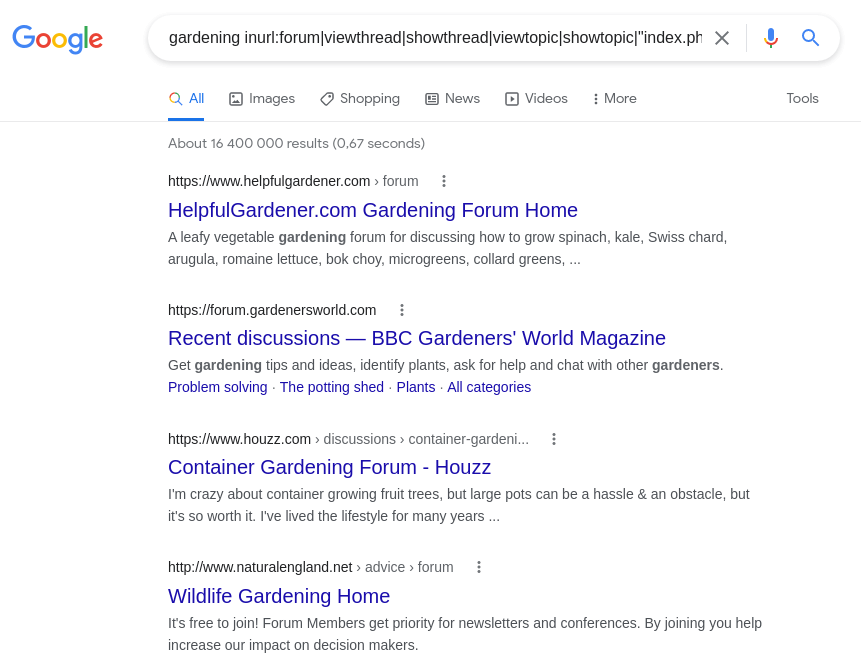Open three-dot menu for houzz.com result
This screenshot has width=861, height=669.
(554, 439)
